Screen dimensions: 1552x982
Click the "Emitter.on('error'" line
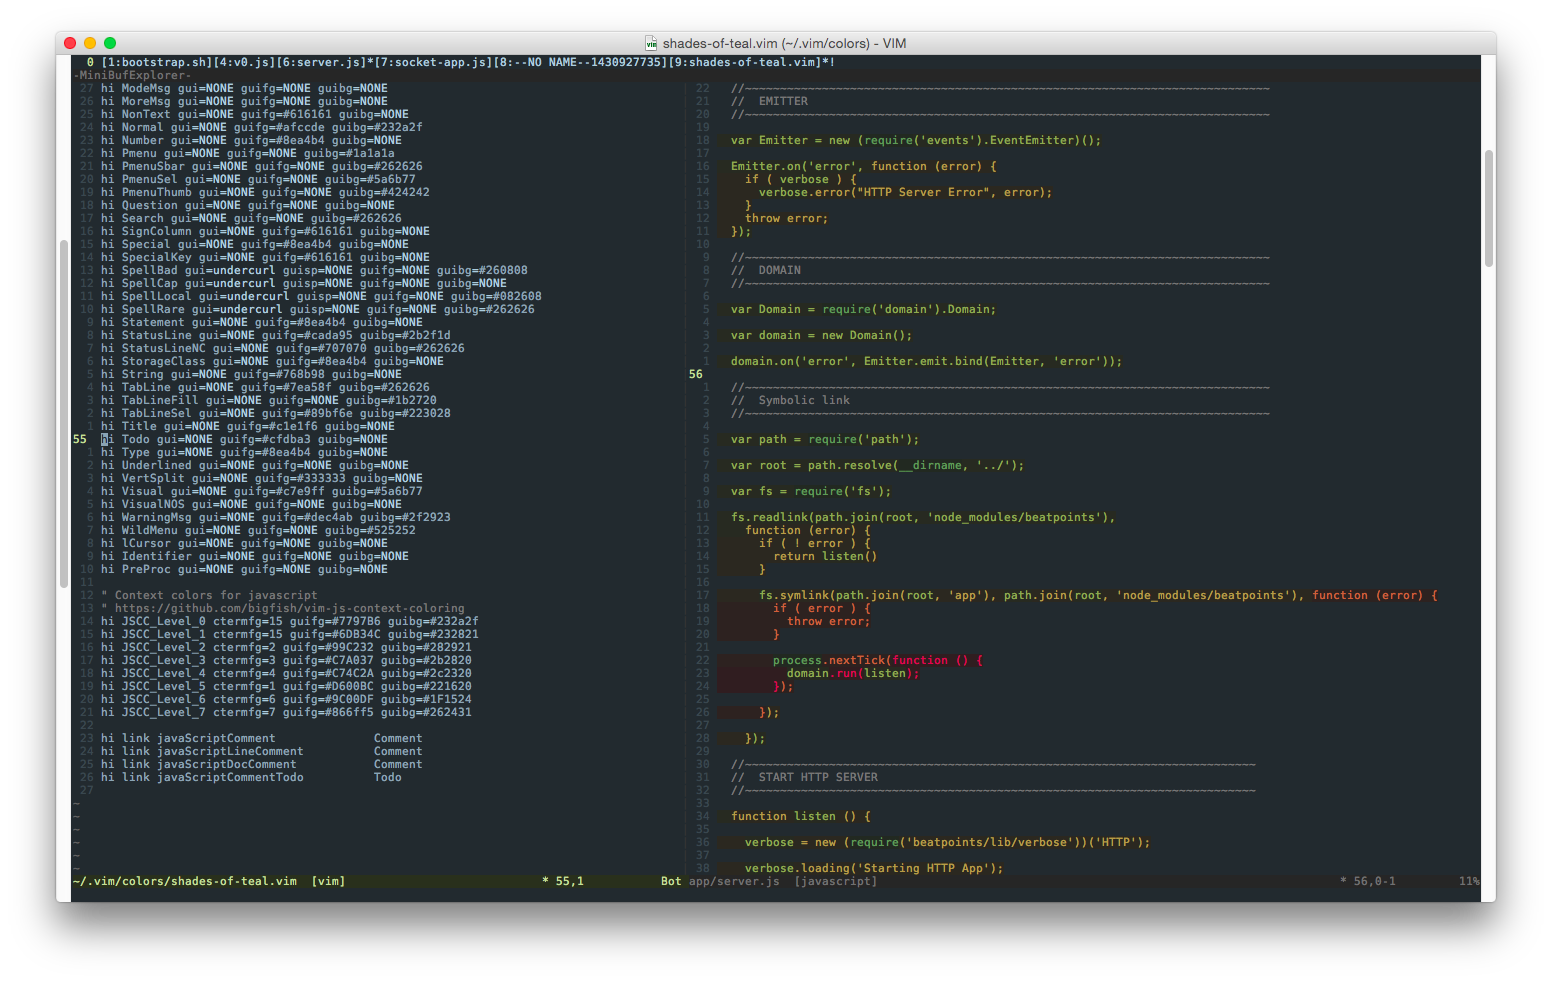click(x=863, y=166)
